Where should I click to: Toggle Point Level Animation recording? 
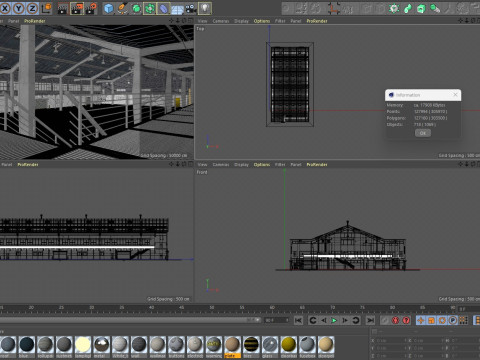pyautogui.click(x=463, y=320)
